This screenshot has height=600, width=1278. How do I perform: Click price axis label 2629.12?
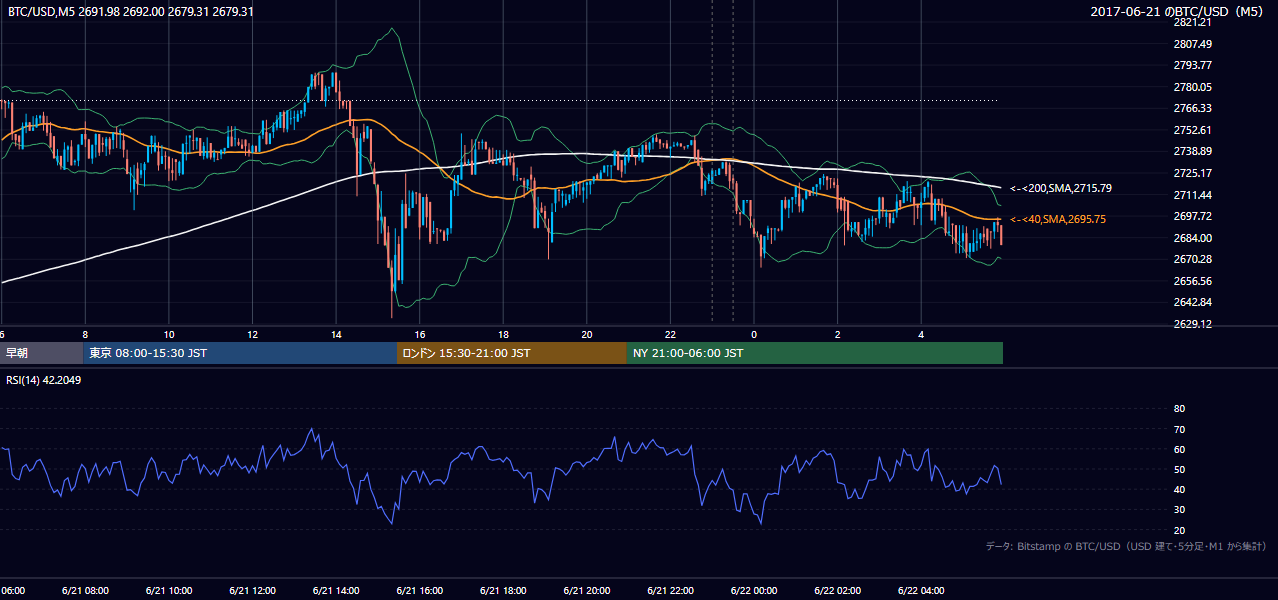coord(1193,324)
